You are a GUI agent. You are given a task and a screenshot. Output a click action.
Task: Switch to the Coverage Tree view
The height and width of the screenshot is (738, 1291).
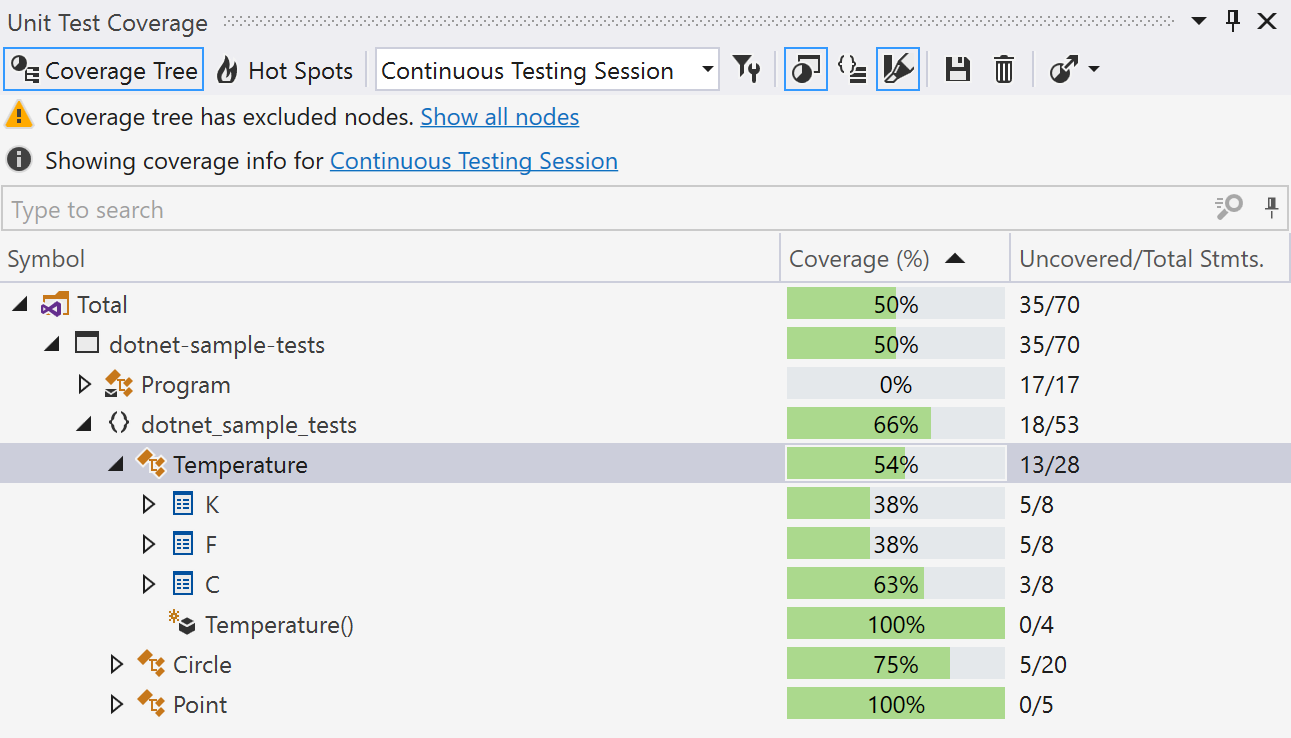[103, 69]
